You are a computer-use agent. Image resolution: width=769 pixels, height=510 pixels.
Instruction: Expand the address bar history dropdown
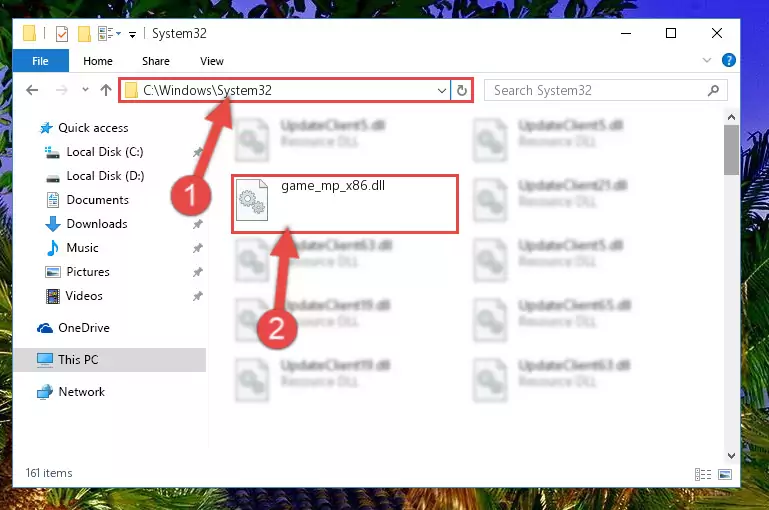click(441, 90)
